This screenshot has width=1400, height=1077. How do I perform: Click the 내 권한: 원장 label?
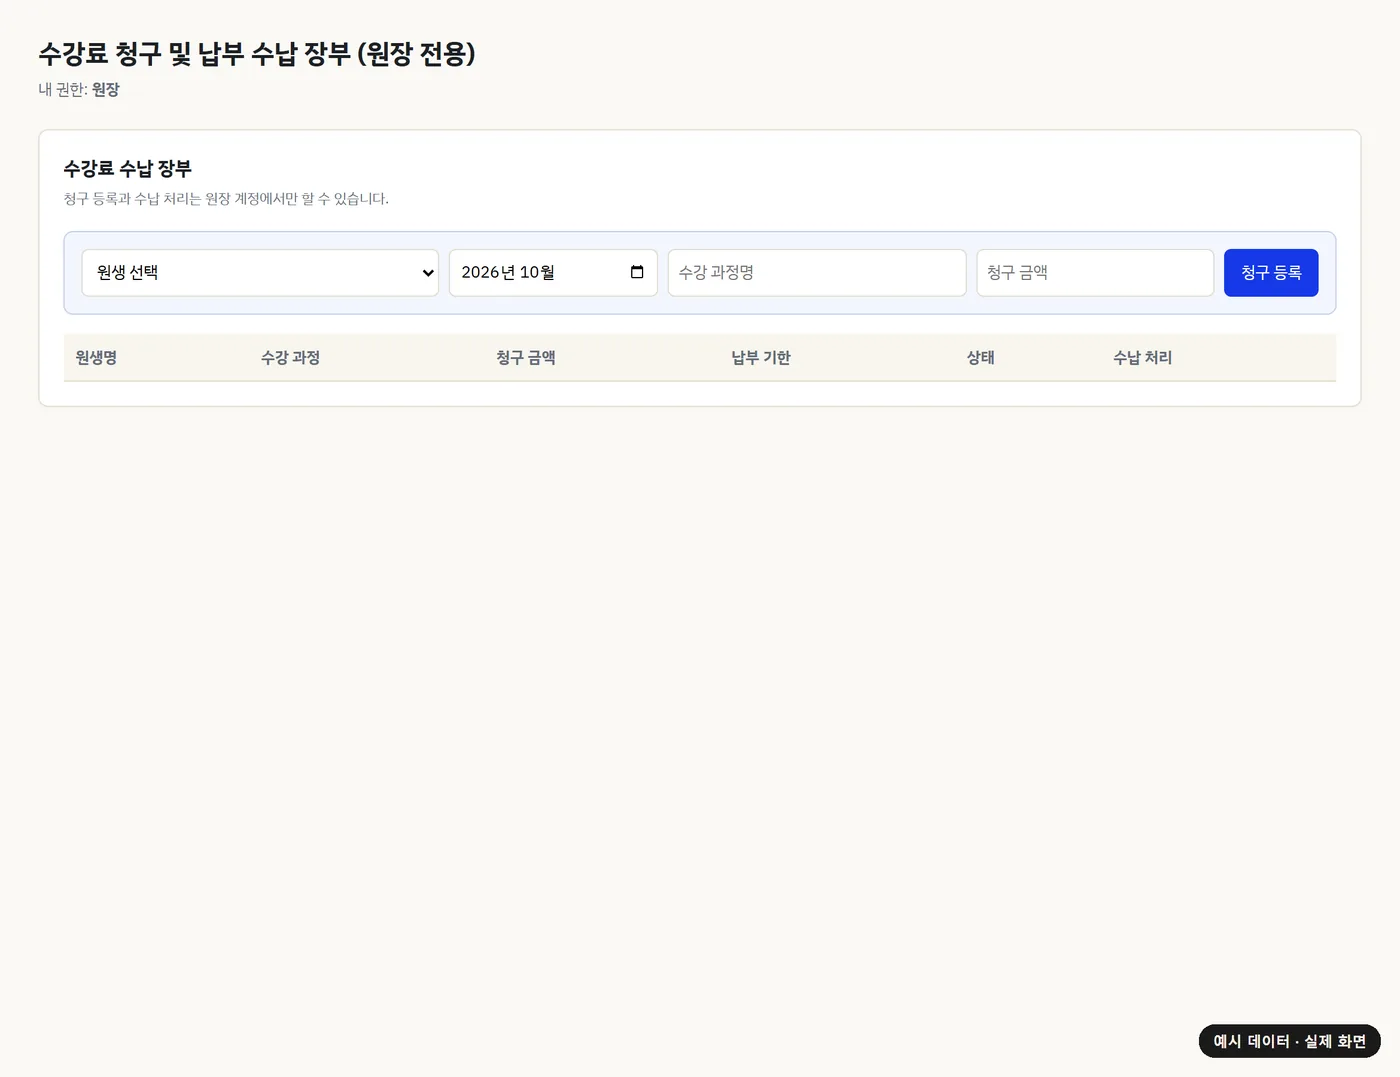(x=79, y=89)
